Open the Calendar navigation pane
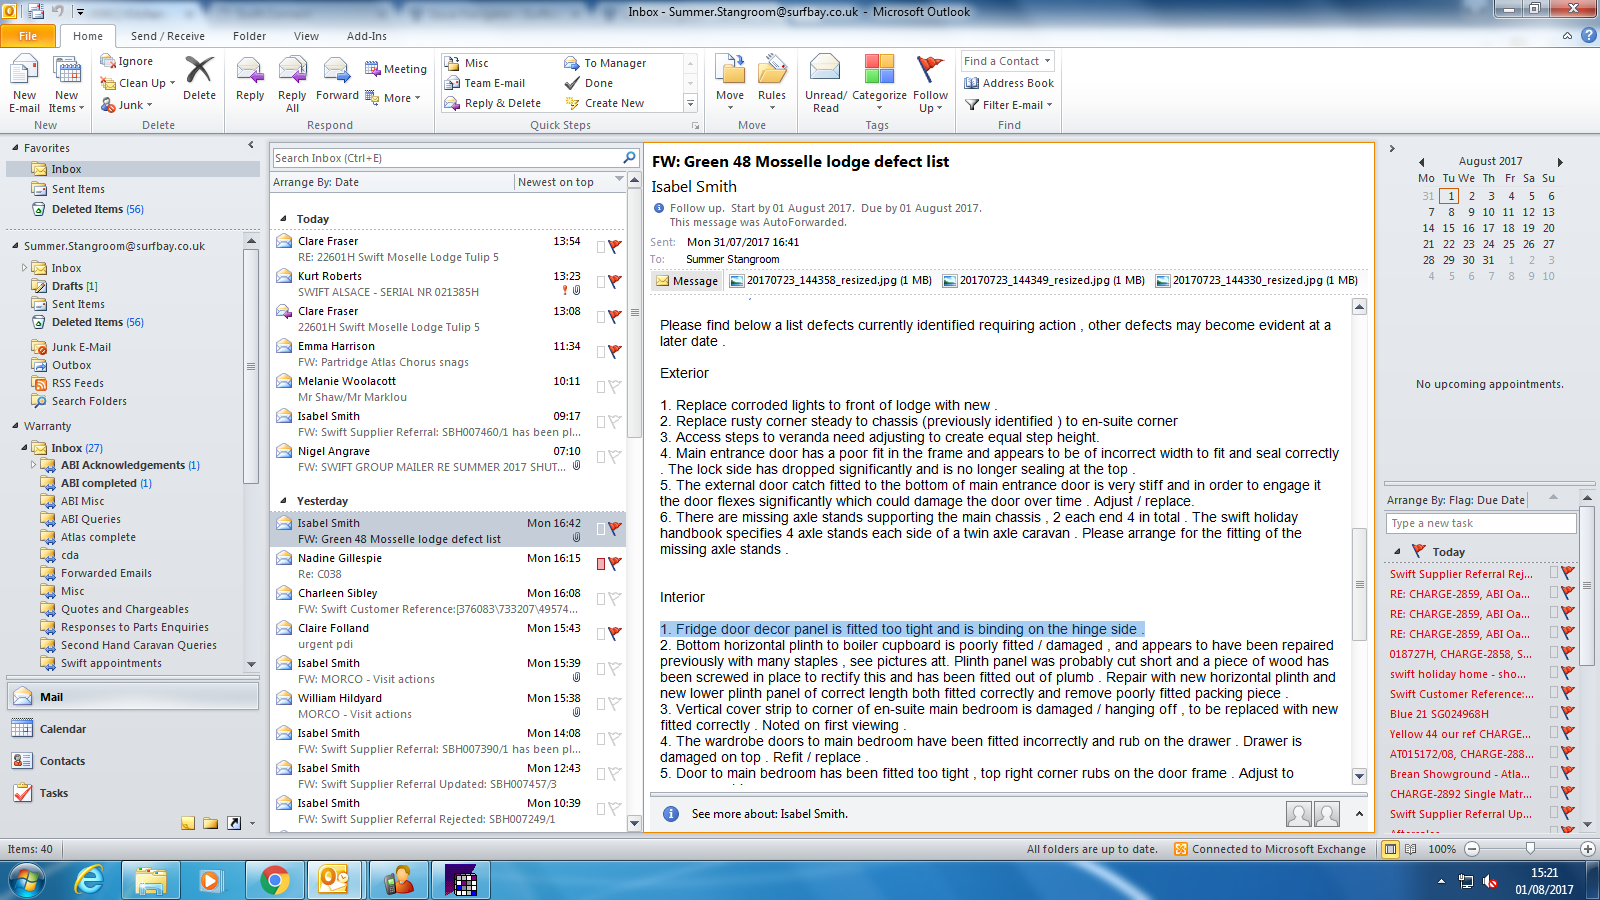Image resolution: width=1600 pixels, height=900 pixels. pos(62,729)
